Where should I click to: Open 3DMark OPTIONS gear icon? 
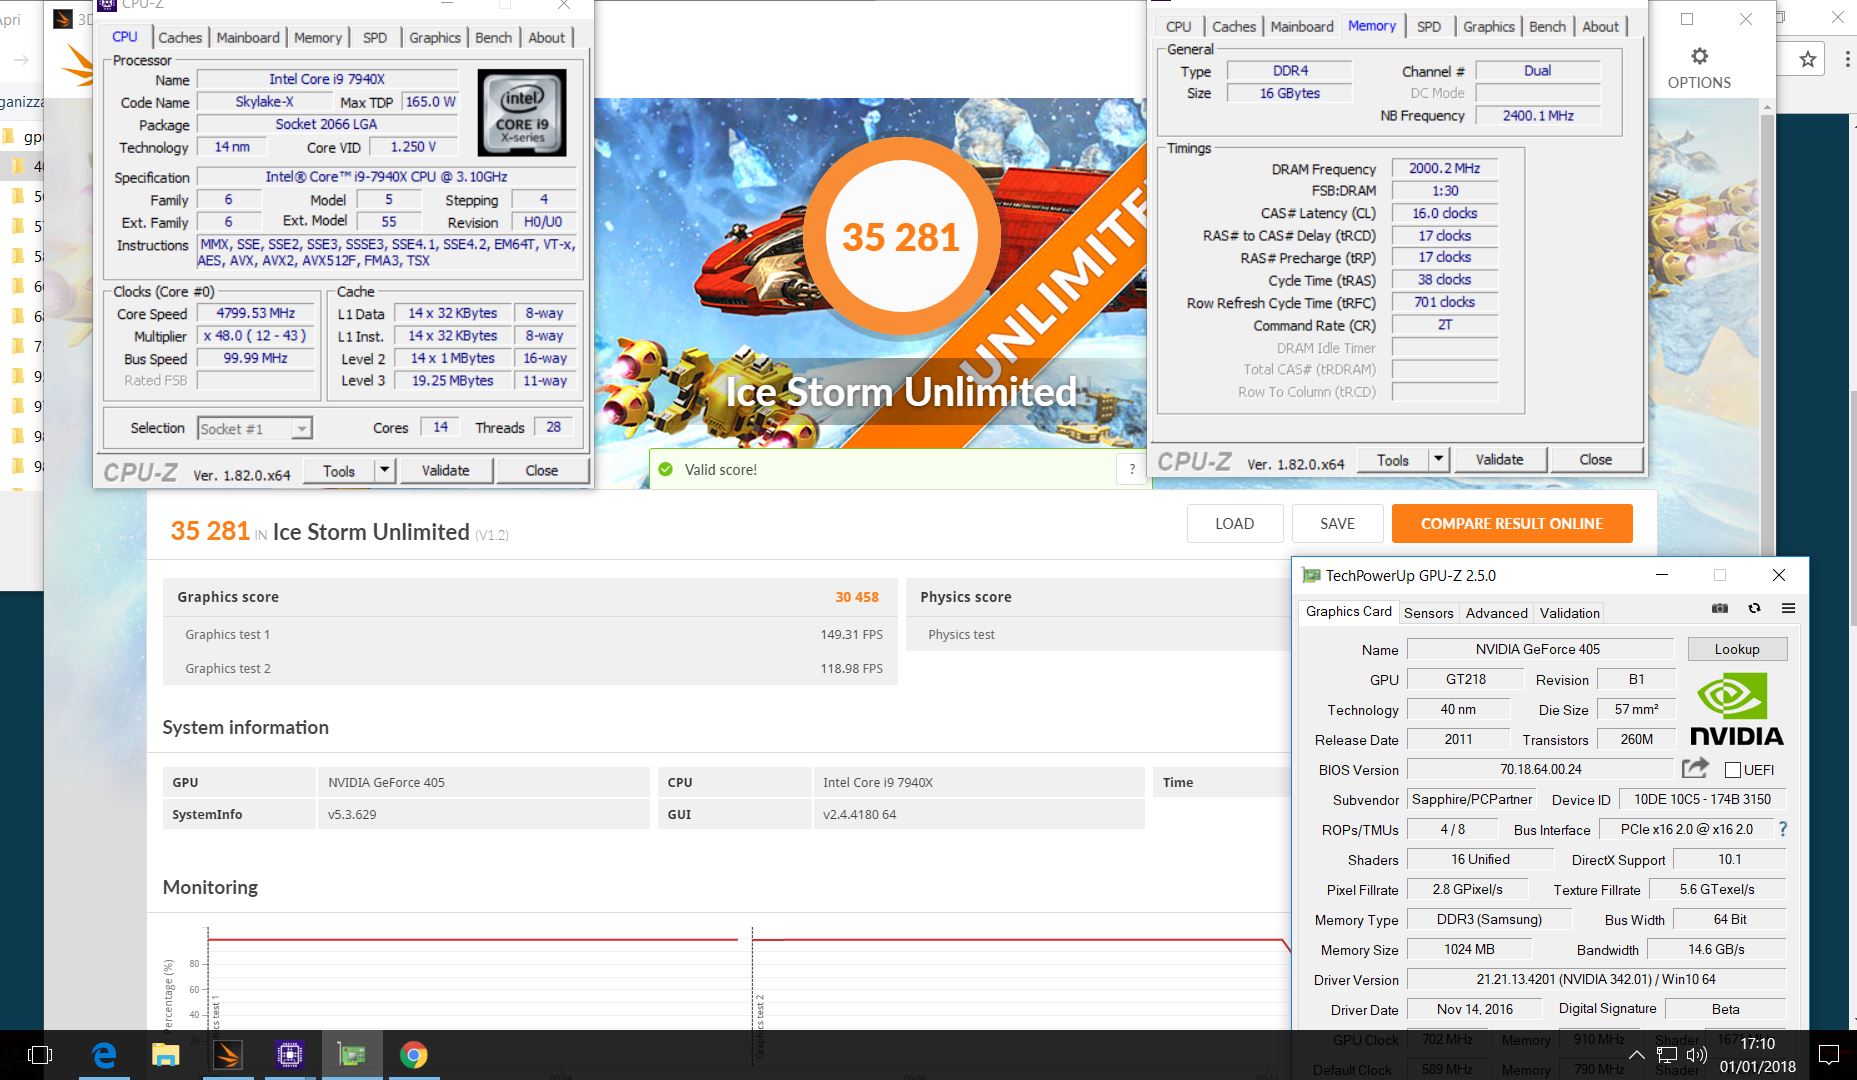[x=1699, y=56]
